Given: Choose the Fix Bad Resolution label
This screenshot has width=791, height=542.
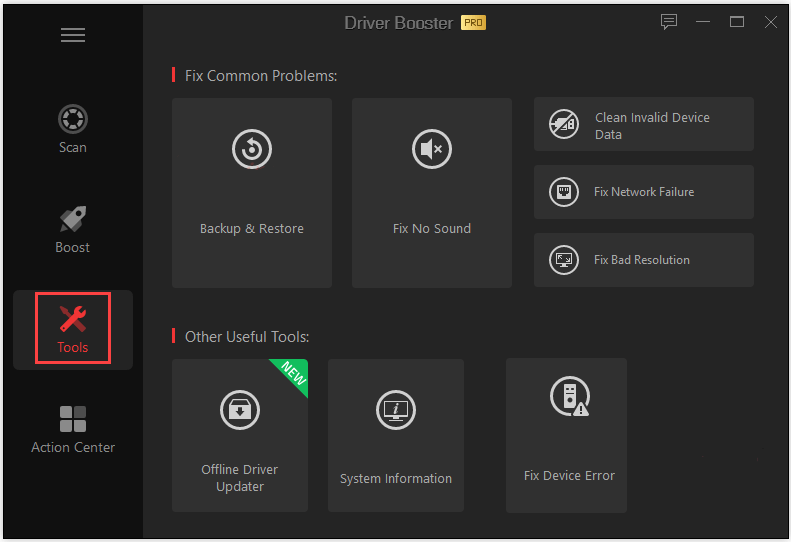Looking at the screenshot, I should pyautogui.click(x=642, y=260).
